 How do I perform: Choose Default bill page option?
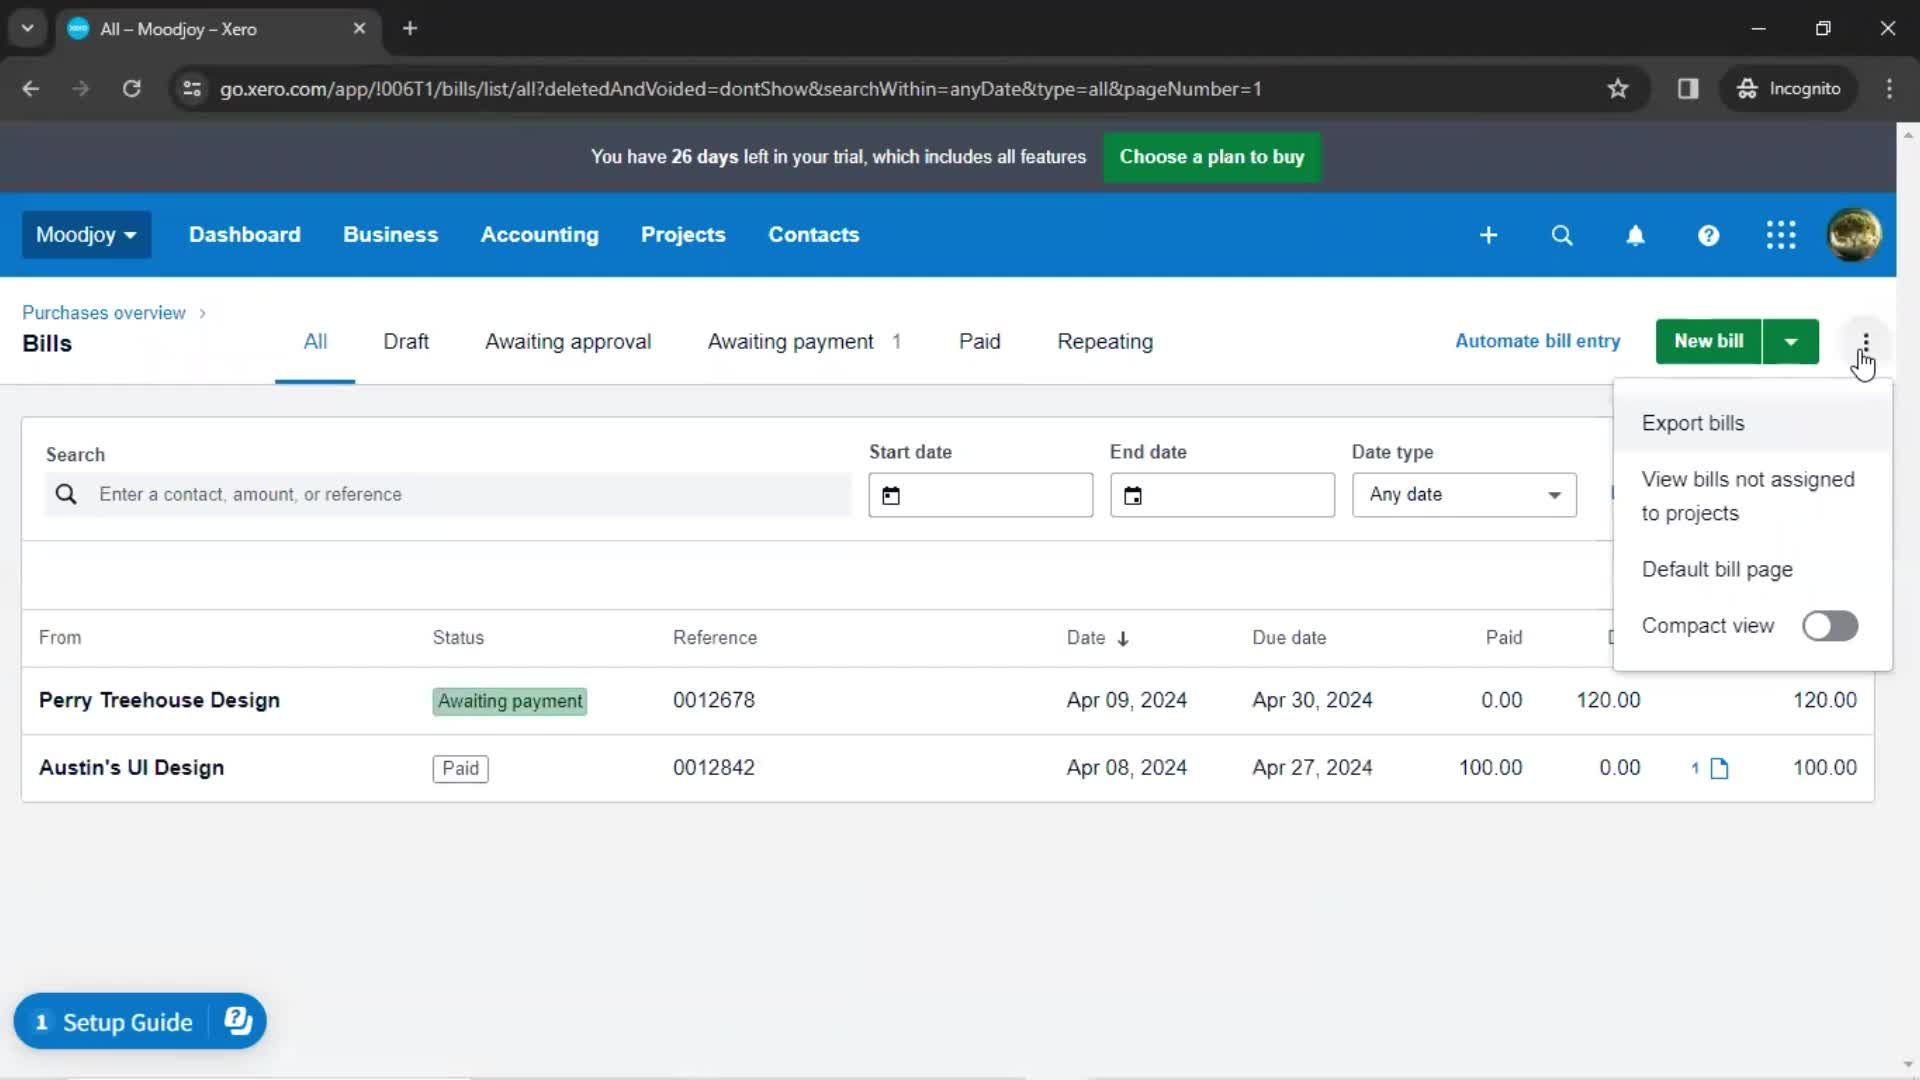click(1752, 569)
